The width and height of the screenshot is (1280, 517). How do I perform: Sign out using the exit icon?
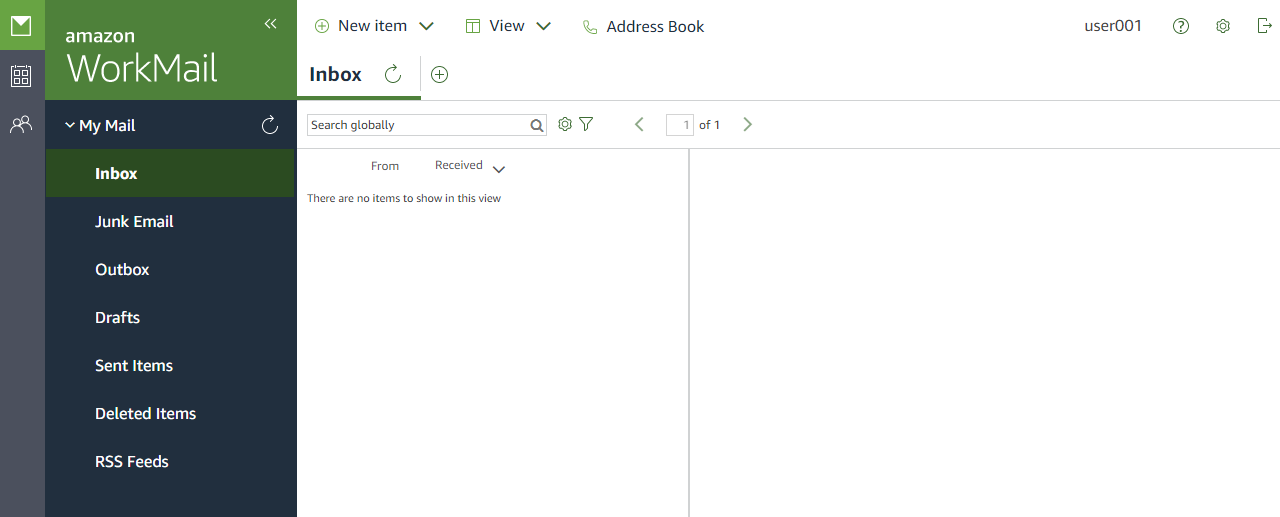click(1265, 26)
